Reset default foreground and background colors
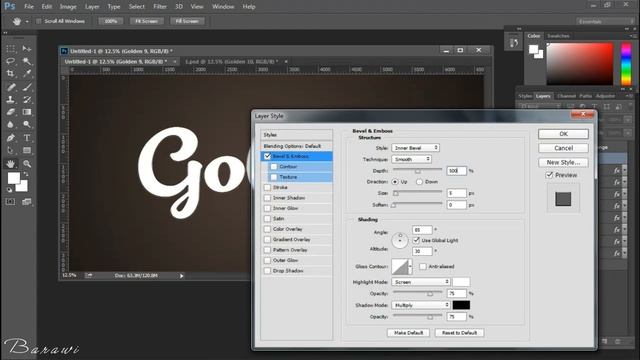The height and width of the screenshot is (360, 640). (x=9, y=190)
